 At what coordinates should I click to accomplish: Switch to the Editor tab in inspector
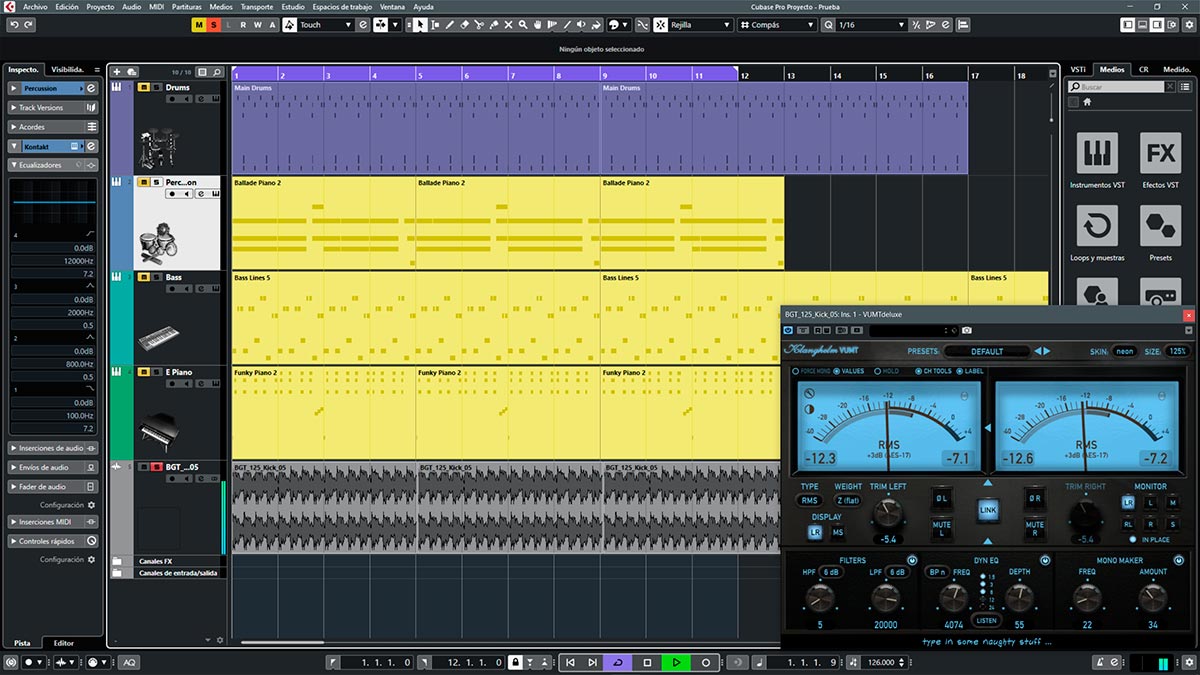tap(63, 643)
